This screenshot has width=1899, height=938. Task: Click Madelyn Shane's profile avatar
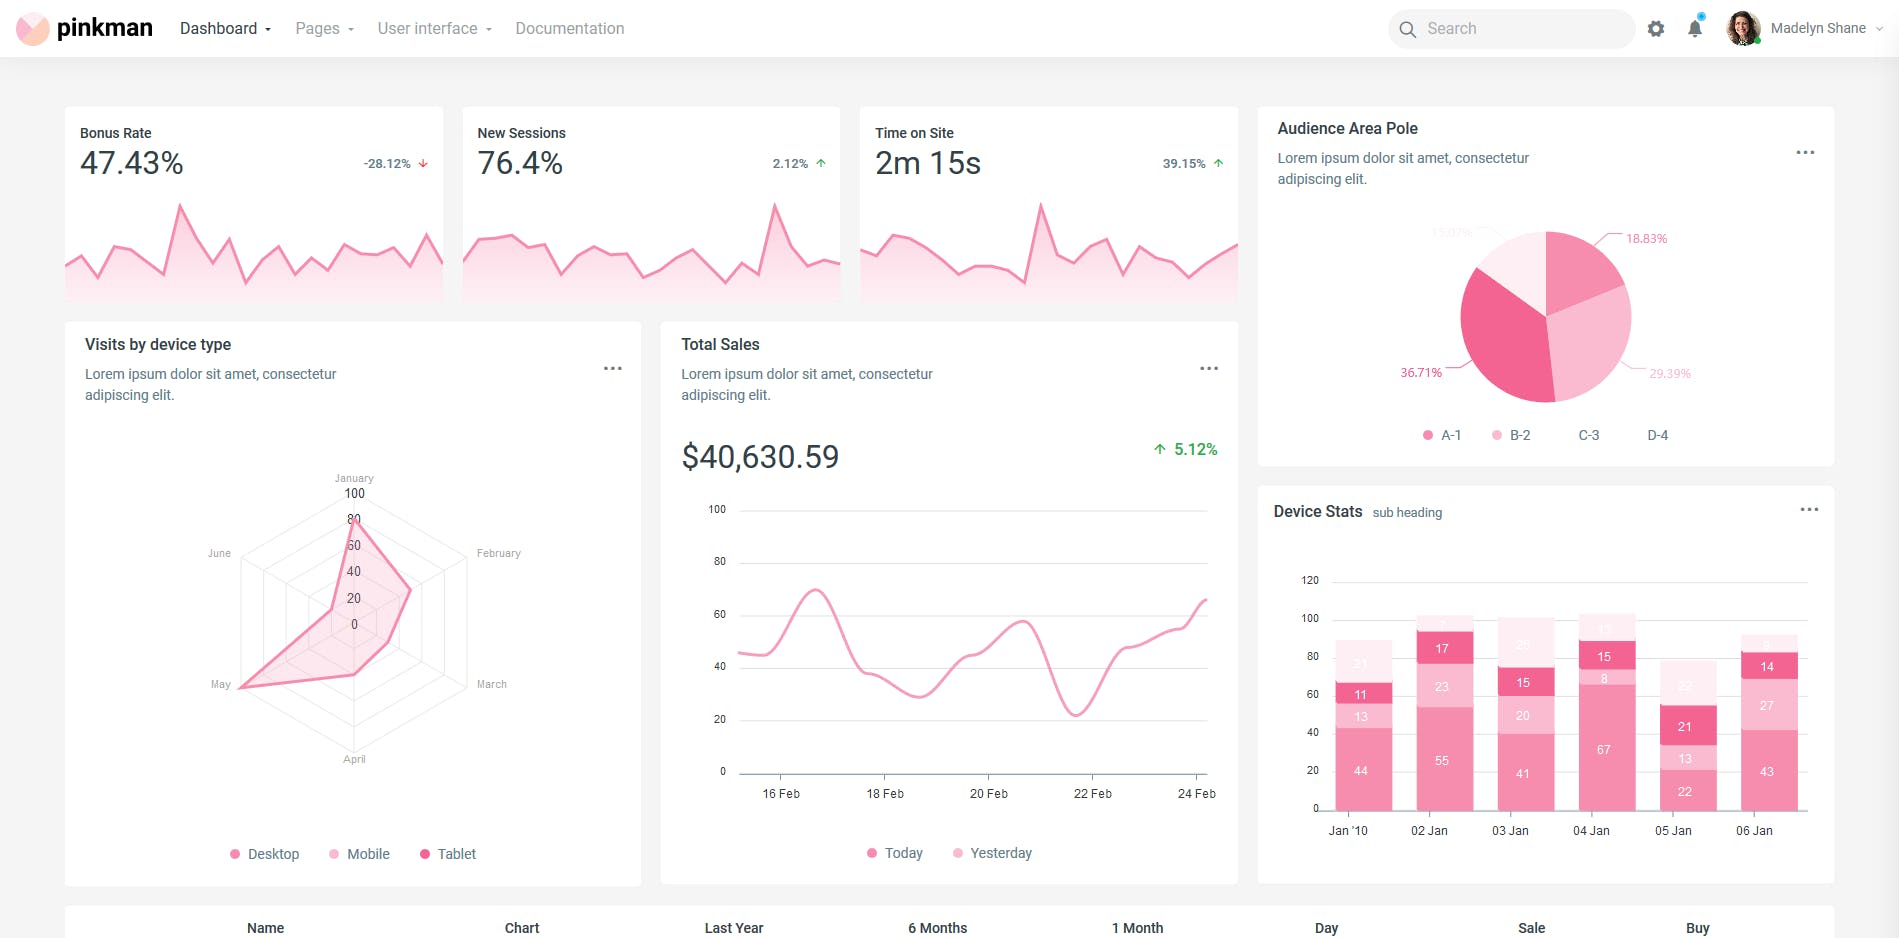[x=1742, y=28]
